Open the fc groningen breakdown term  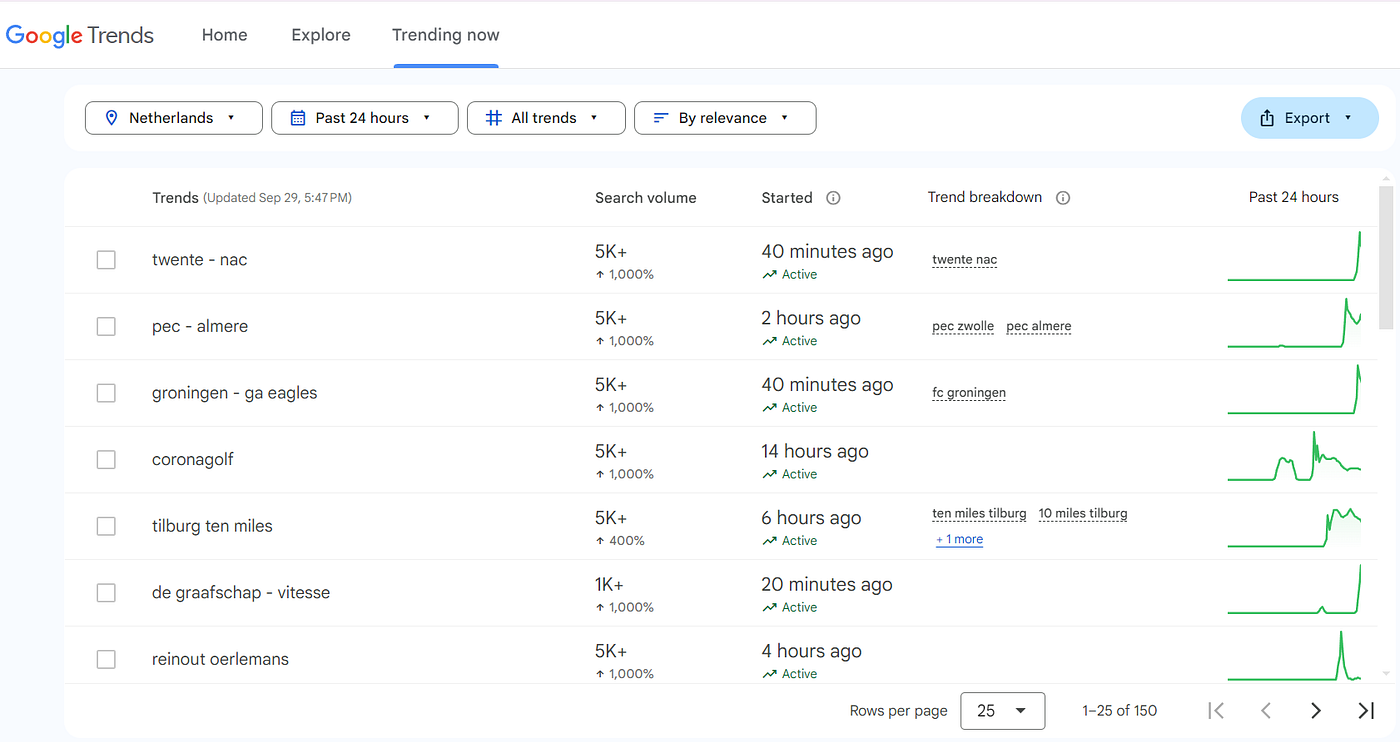click(969, 393)
